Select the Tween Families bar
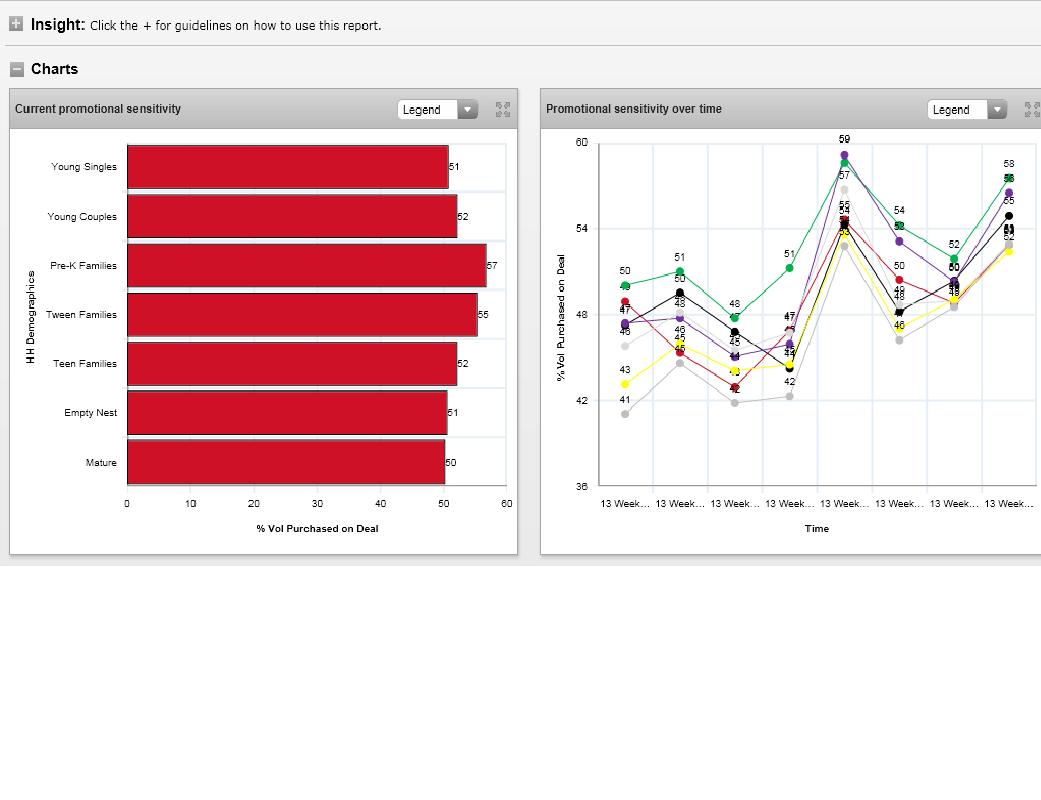1041x800 pixels. pyautogui.click(x=301, y=315)
